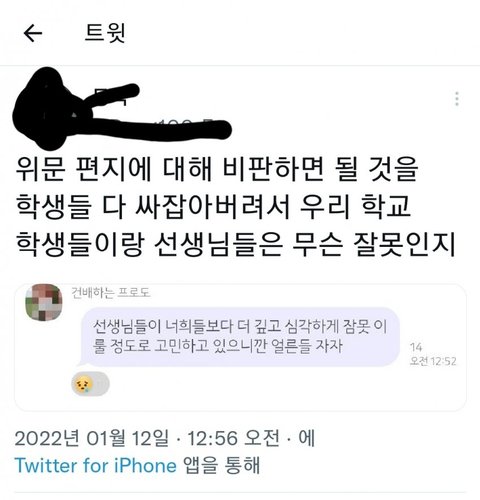Select the tweet line starting 위문 편지에

coord(217,168)
